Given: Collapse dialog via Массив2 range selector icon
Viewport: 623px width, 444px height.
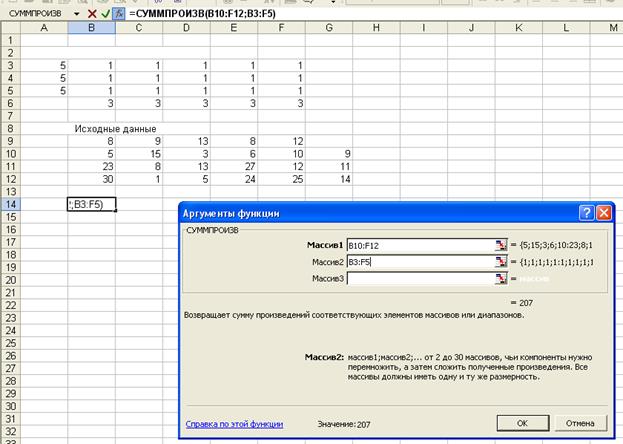Looking at the screenshot, I should click(501, 262).
